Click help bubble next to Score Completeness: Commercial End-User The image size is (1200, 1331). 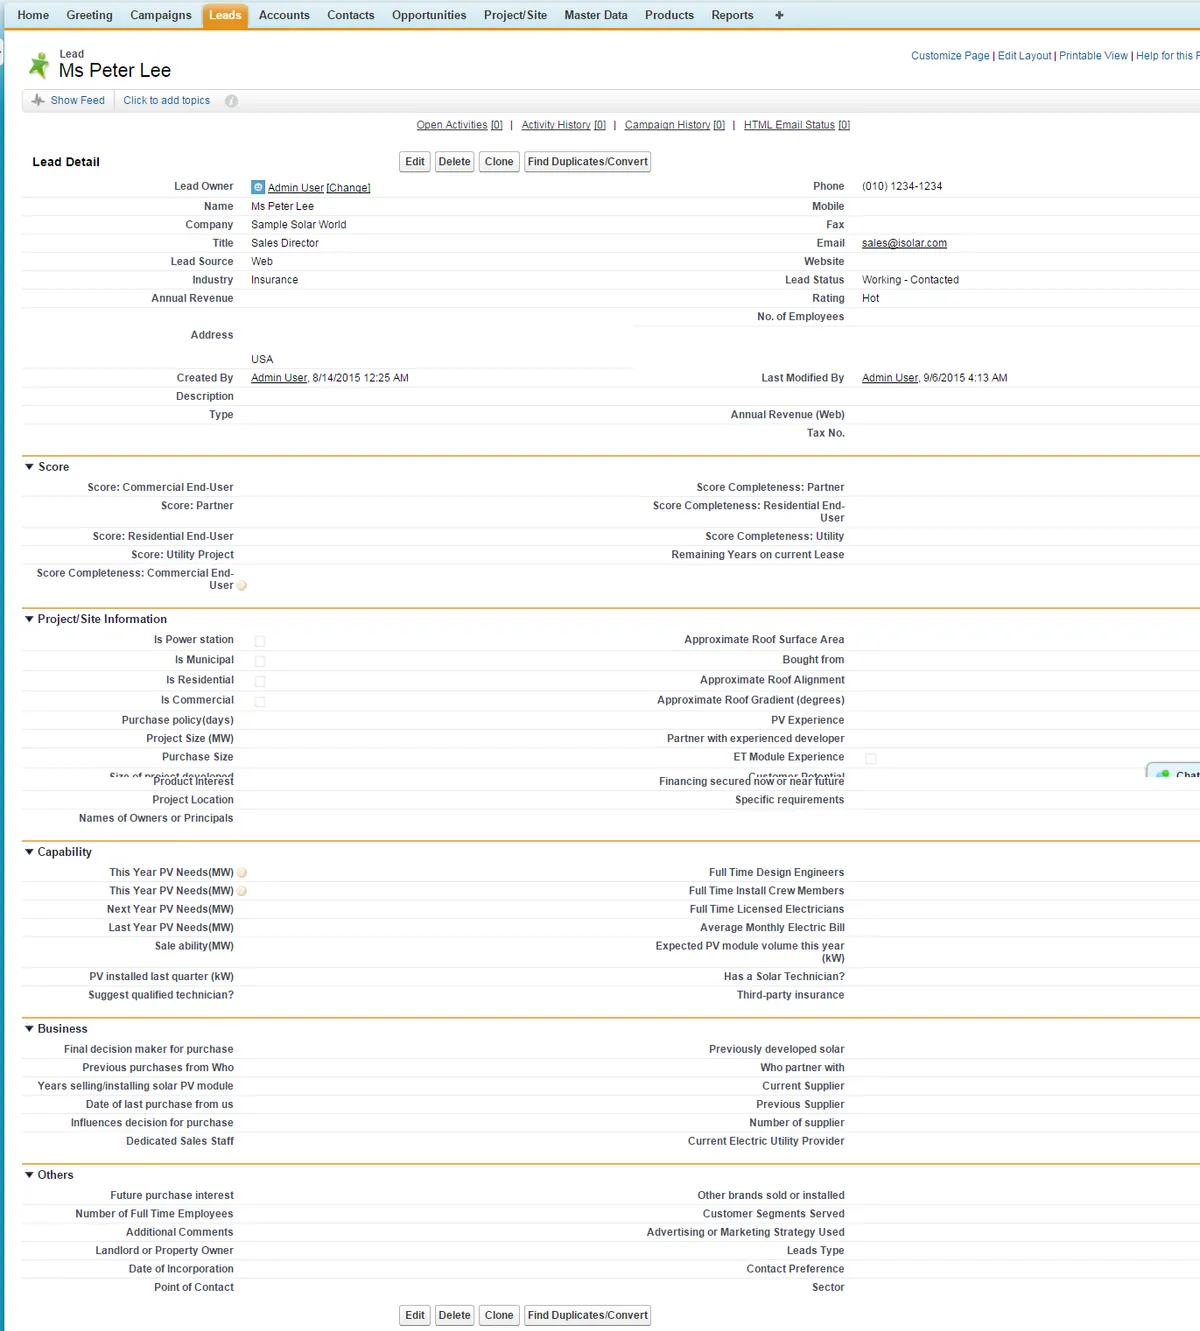click(x=242, y=586)
